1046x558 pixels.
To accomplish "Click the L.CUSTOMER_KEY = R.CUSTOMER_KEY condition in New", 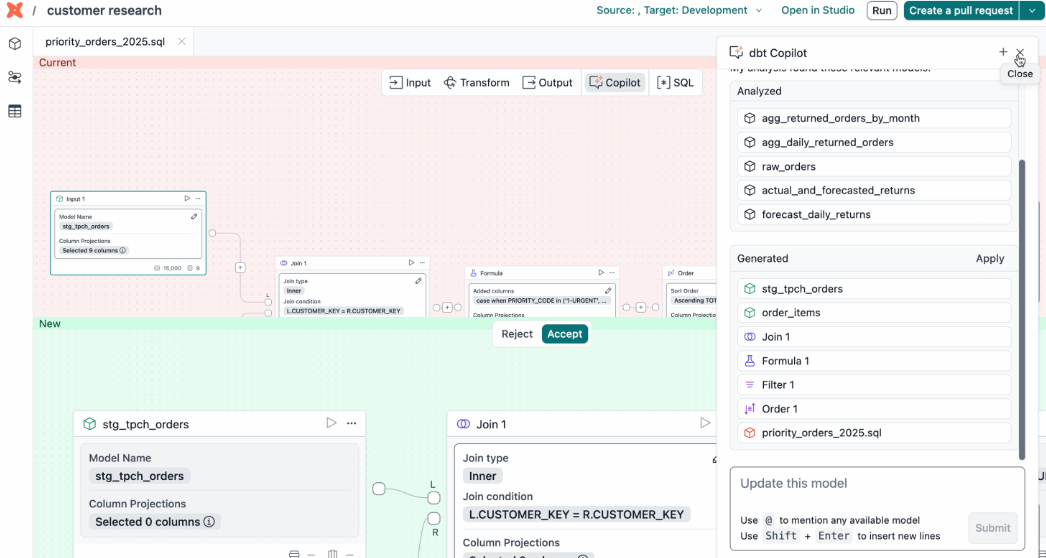I will 576,515.
